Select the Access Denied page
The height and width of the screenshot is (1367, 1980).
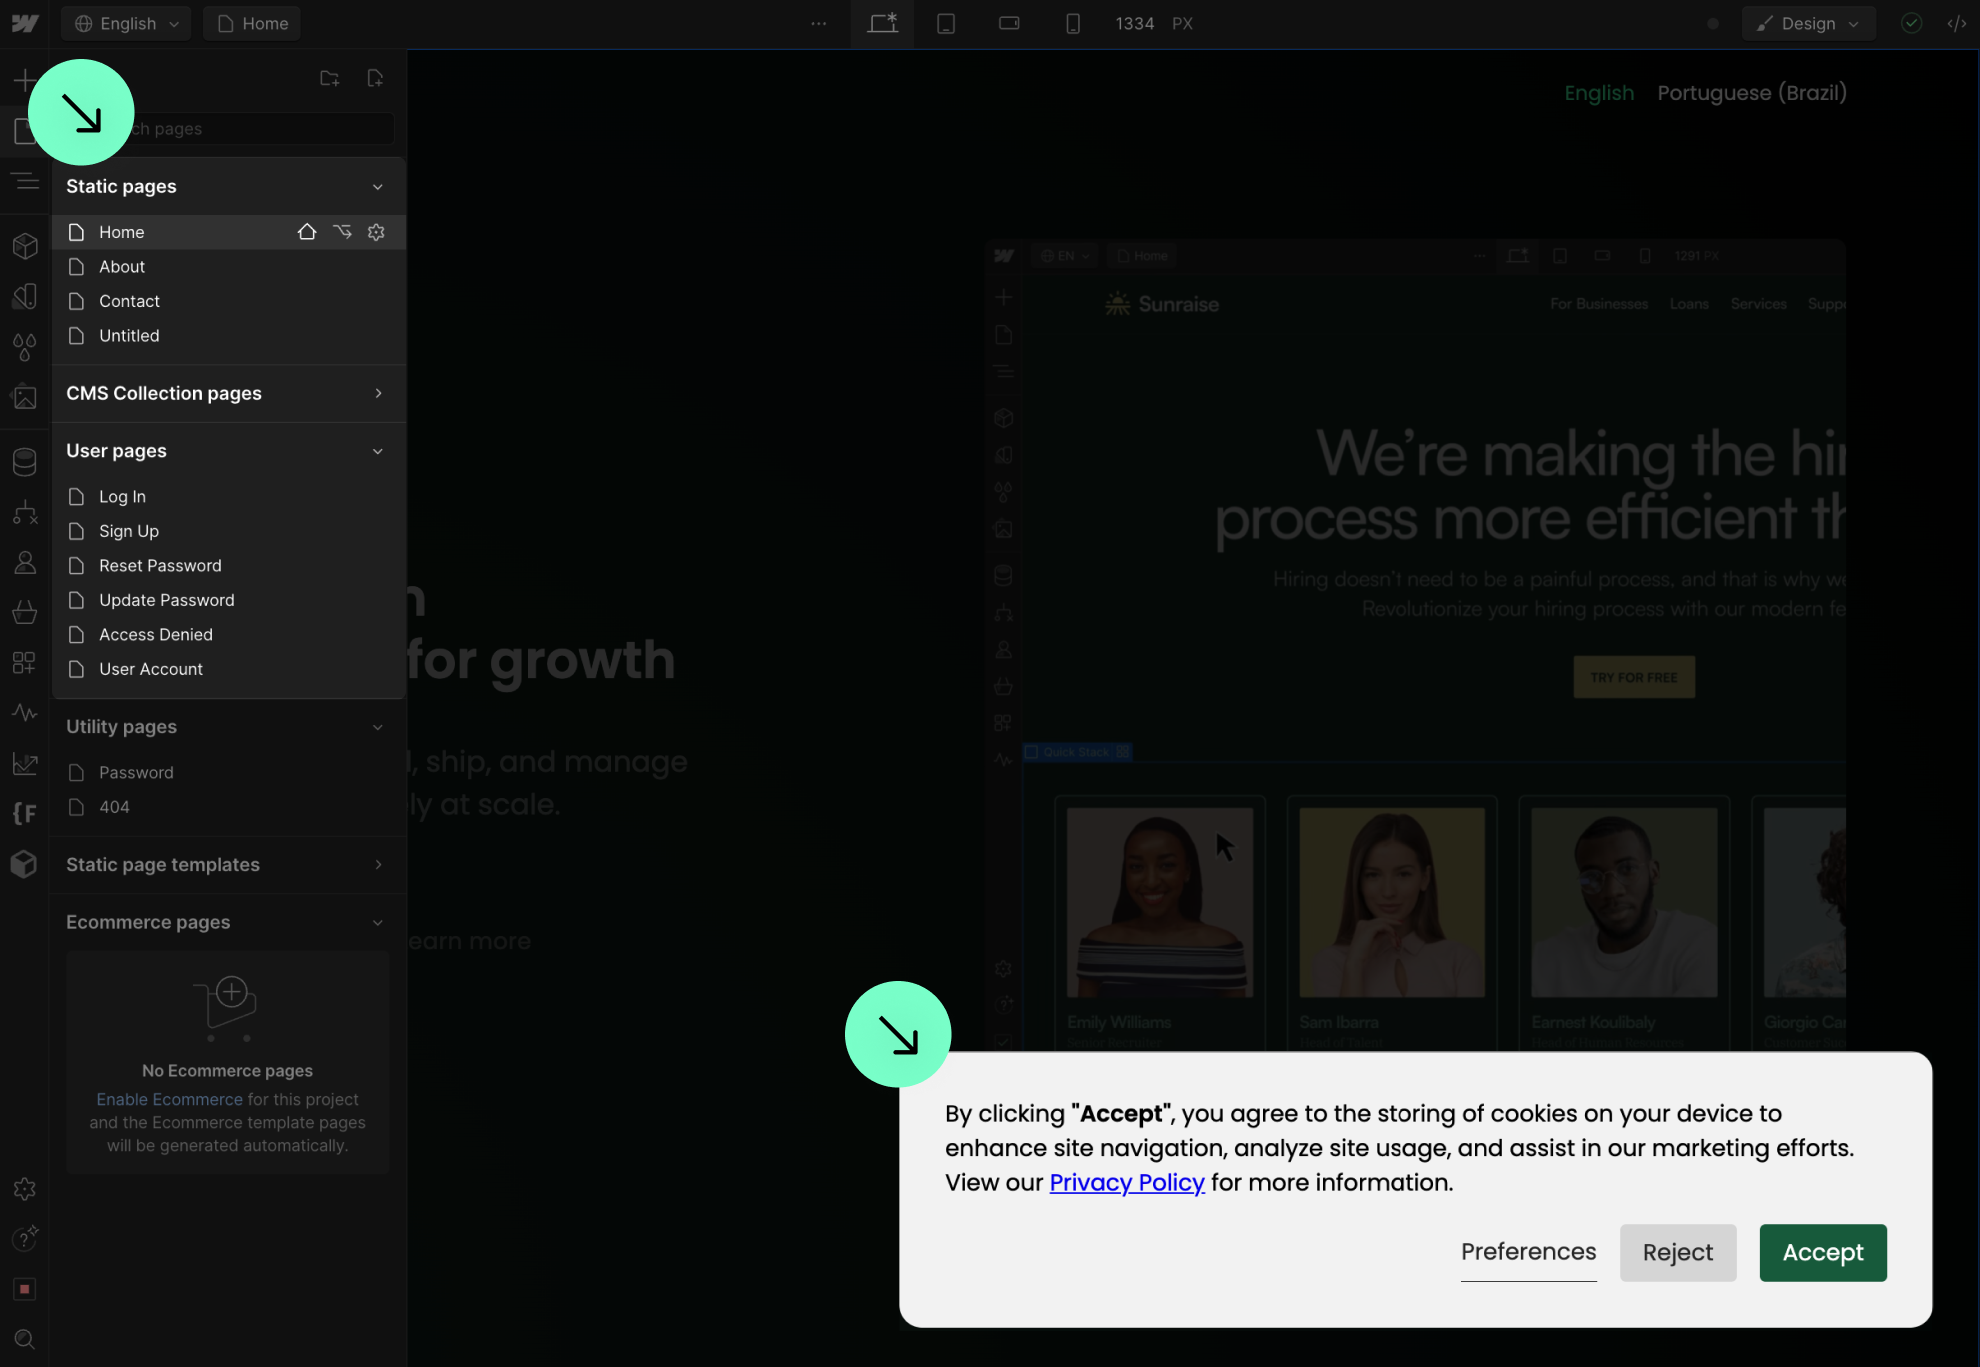[x=228, y=635]
